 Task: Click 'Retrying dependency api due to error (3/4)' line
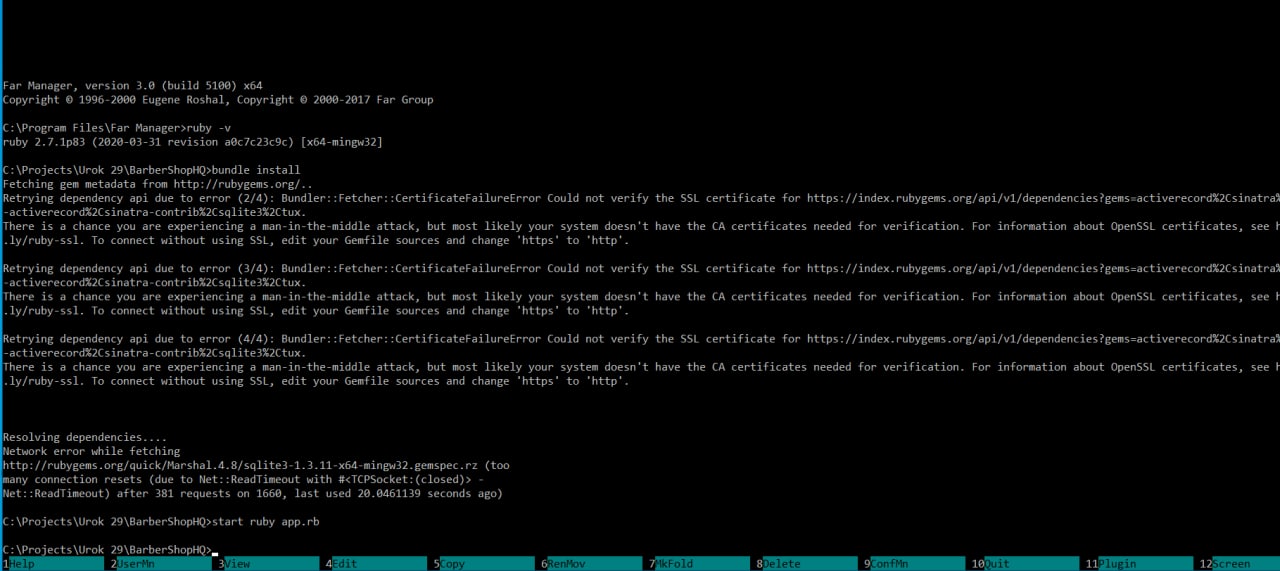[x=640, y=268]
